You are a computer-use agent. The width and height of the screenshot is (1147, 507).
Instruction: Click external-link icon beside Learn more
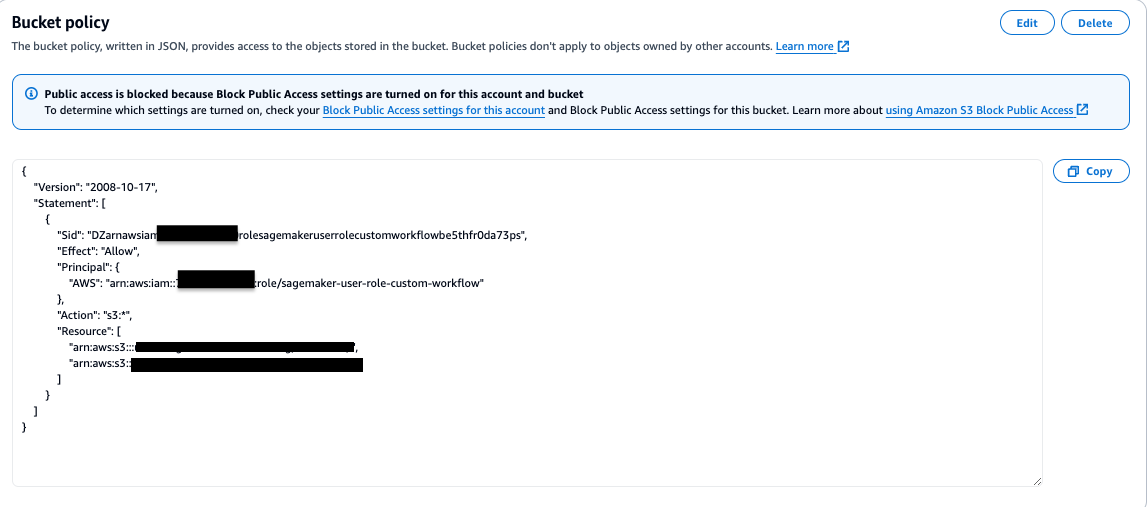pos(843,46)
